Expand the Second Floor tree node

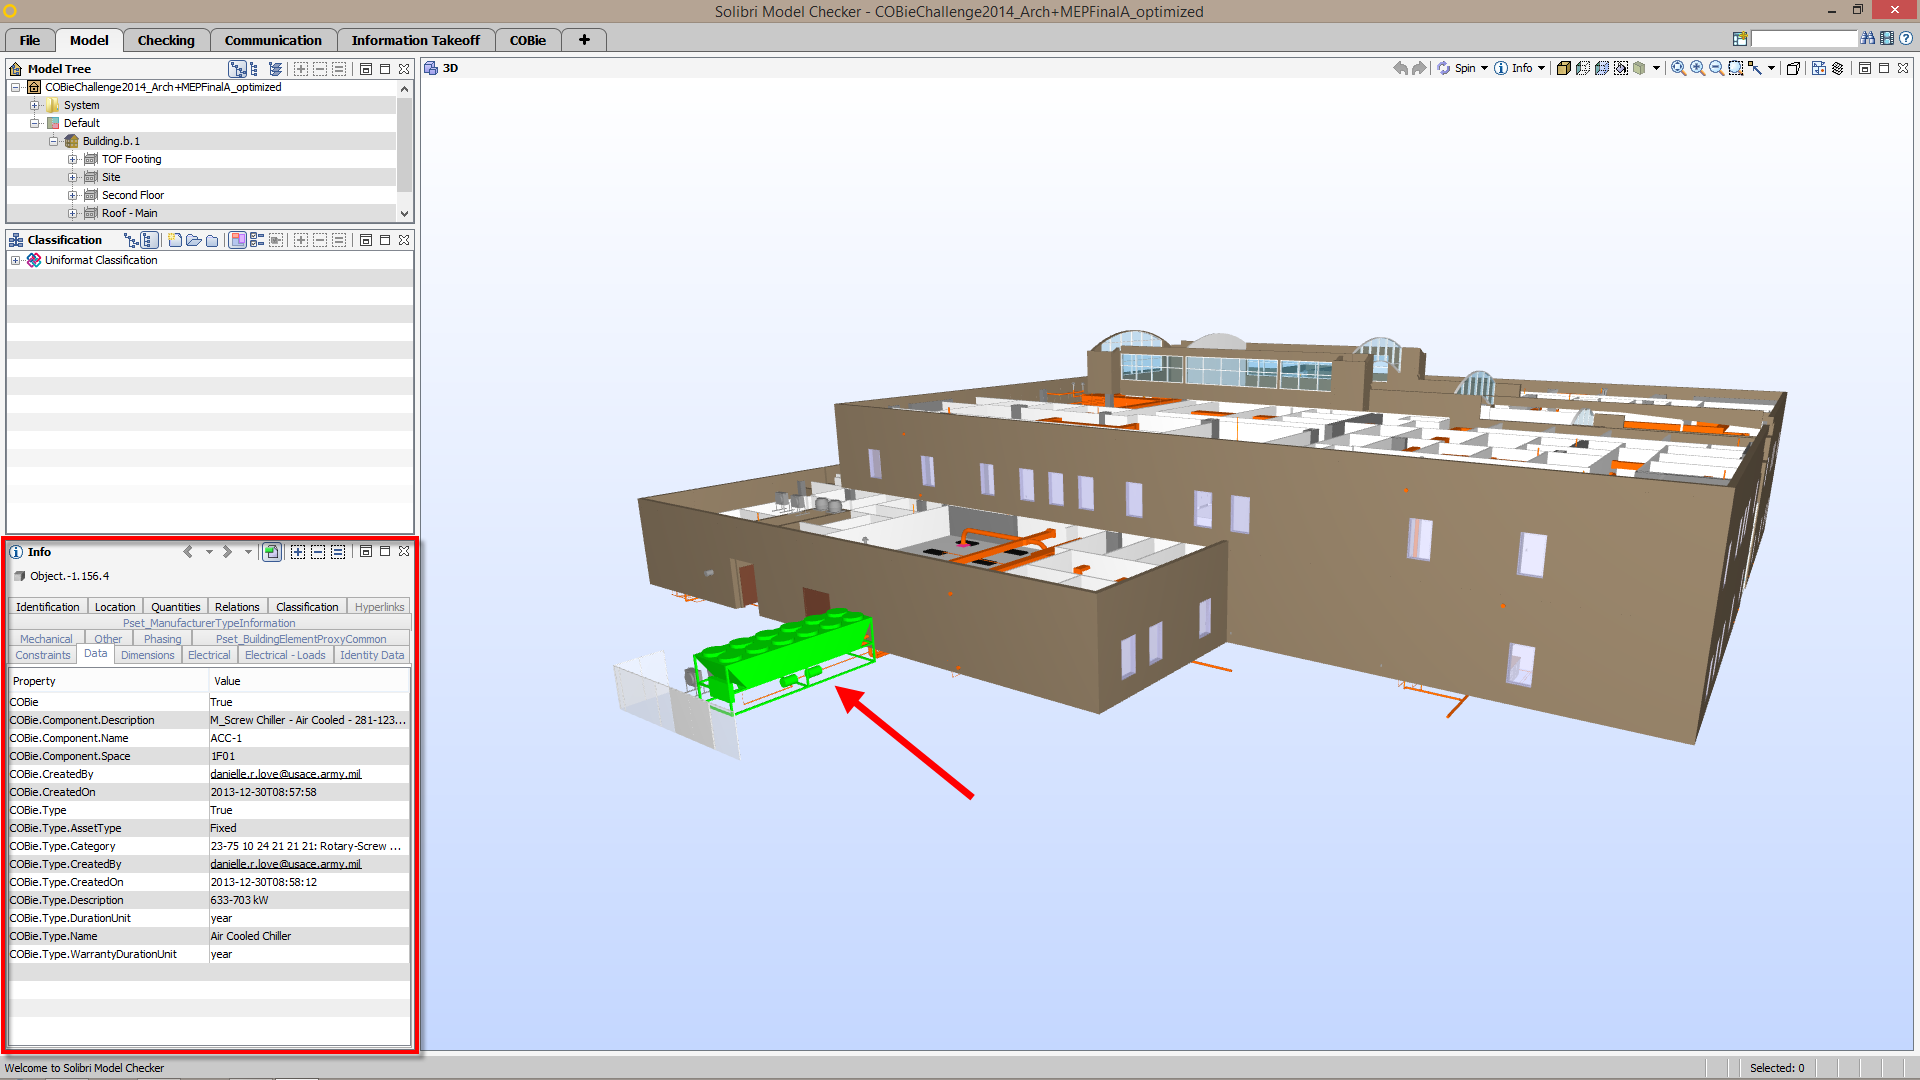(72, 195)
